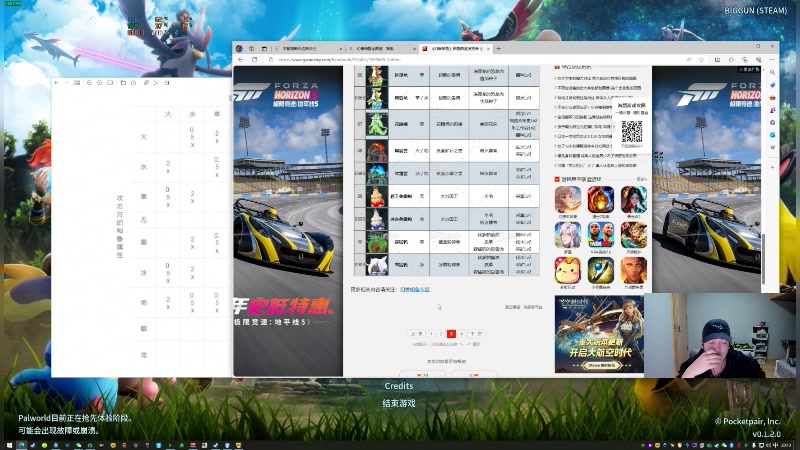Viewport: 800px width, 450px height.
Task: Go to page 1 in pagination
Action: coord(432,334)
